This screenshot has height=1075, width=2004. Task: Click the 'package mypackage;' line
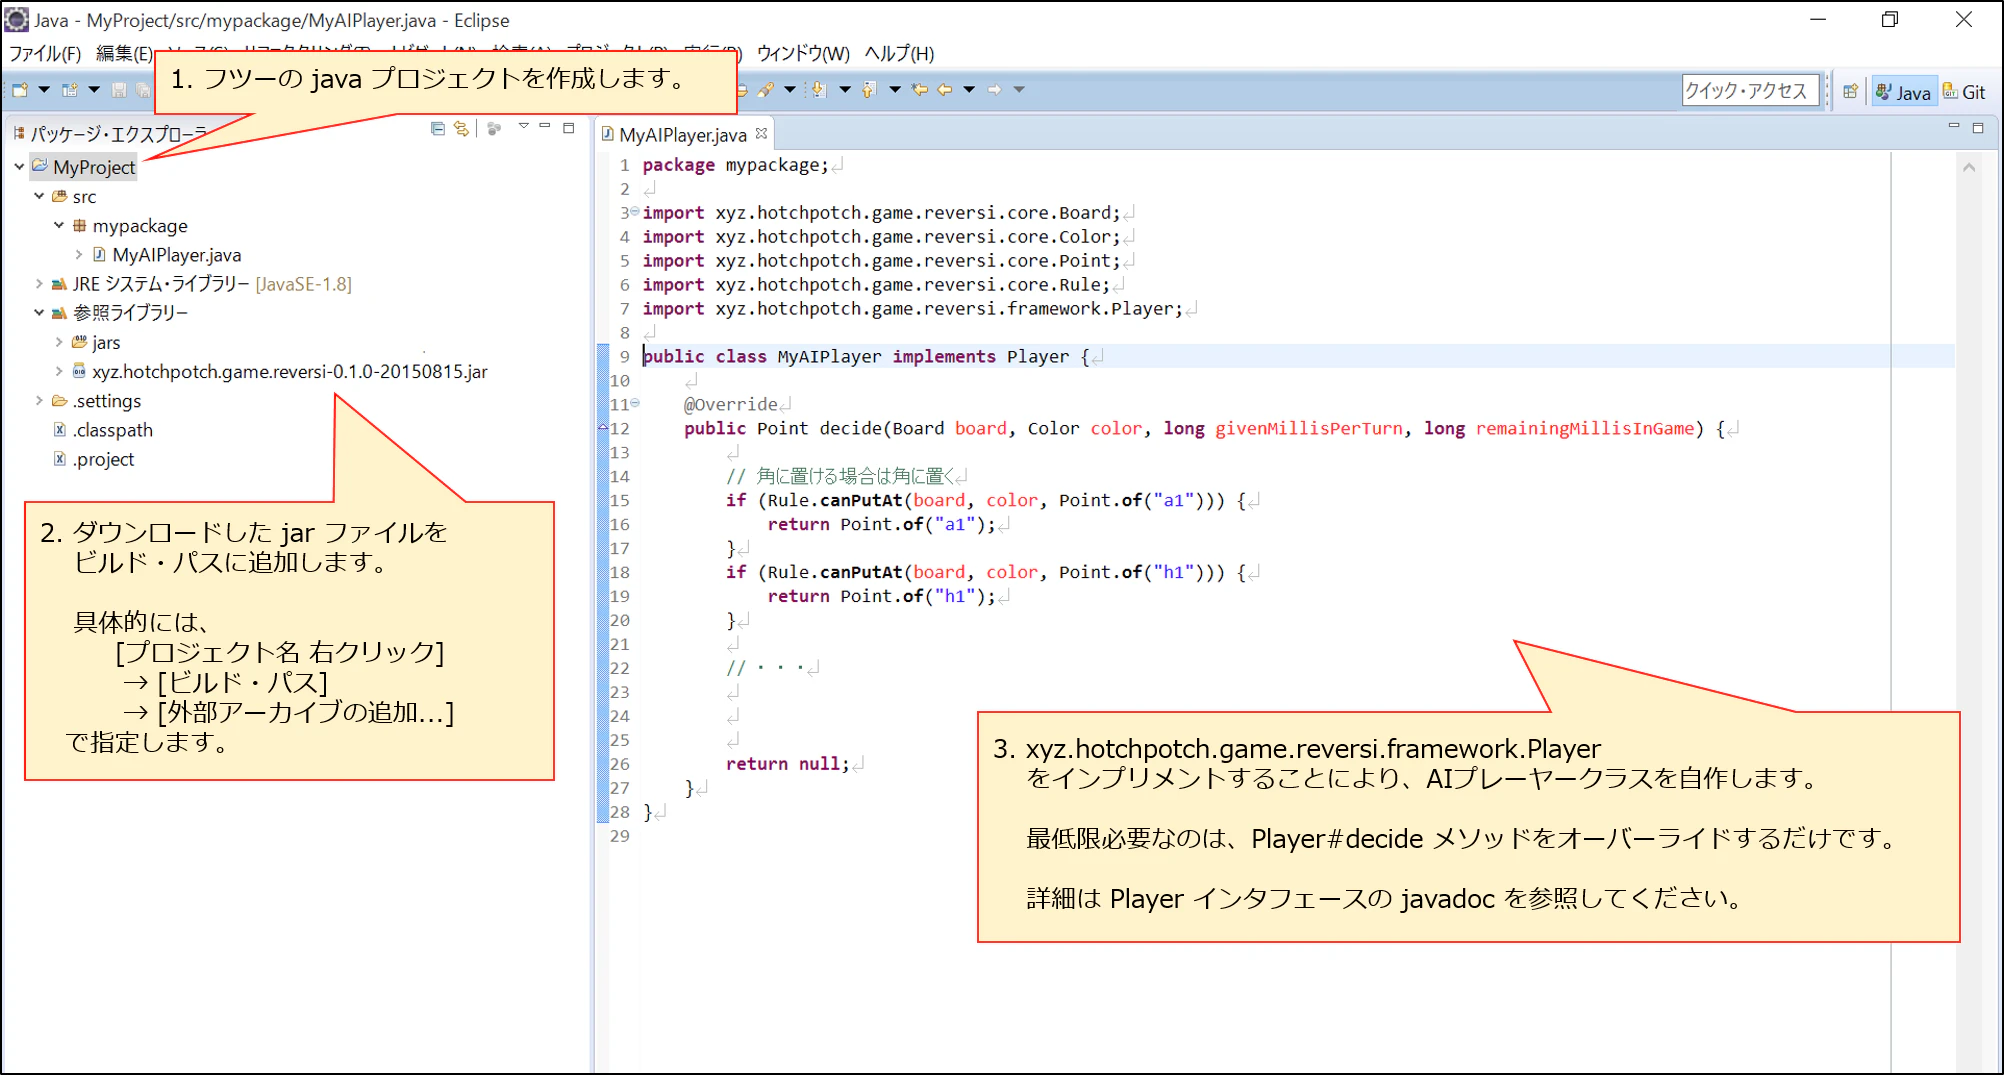coord(735,165)
